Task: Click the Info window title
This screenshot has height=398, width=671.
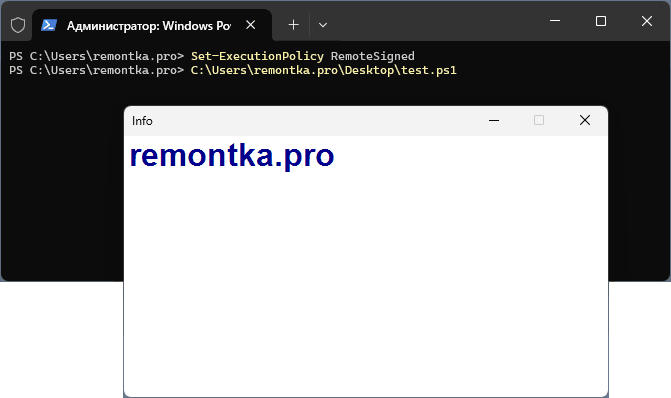Action: click(x=142, y=121)
